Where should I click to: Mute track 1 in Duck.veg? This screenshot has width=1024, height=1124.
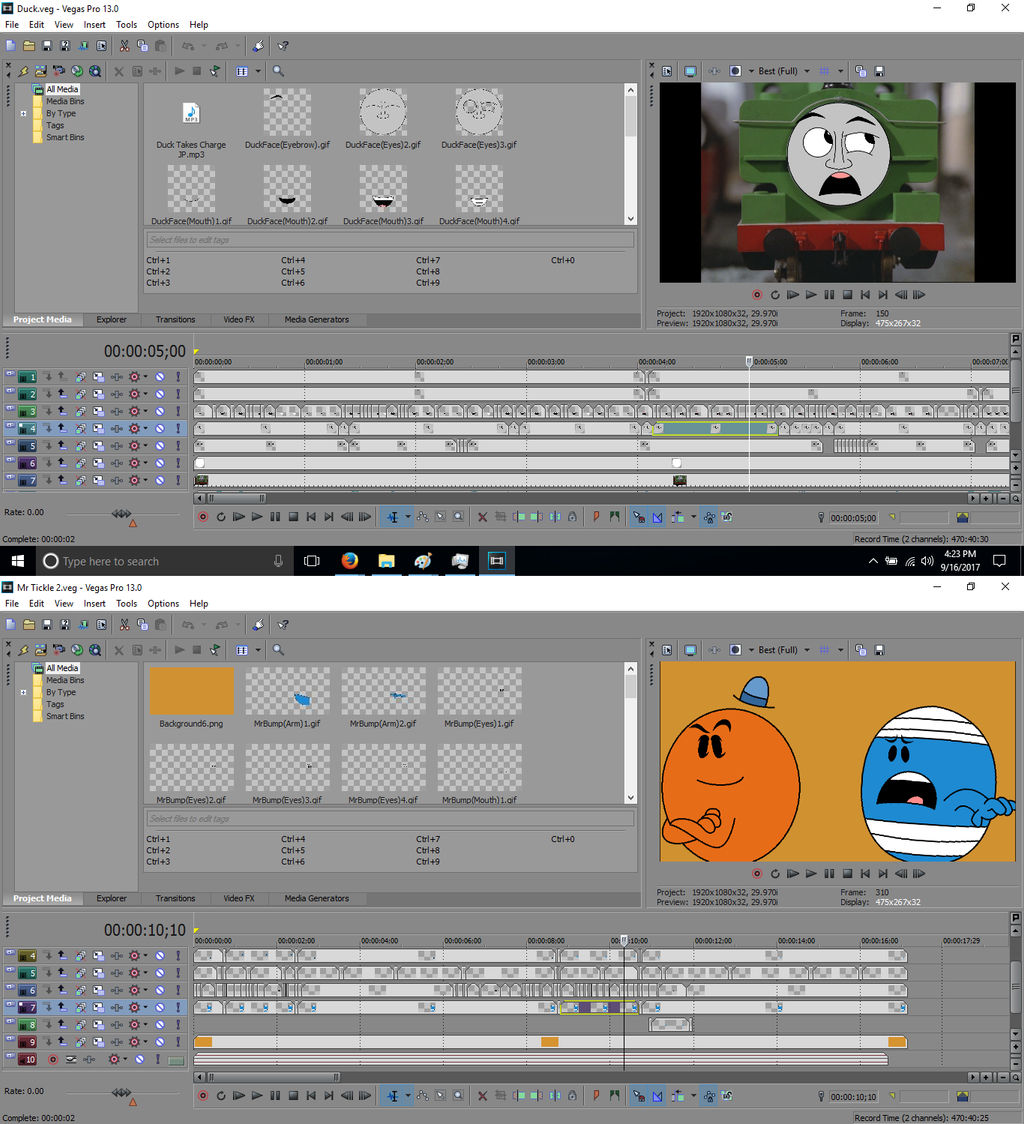tap(160, 377)
